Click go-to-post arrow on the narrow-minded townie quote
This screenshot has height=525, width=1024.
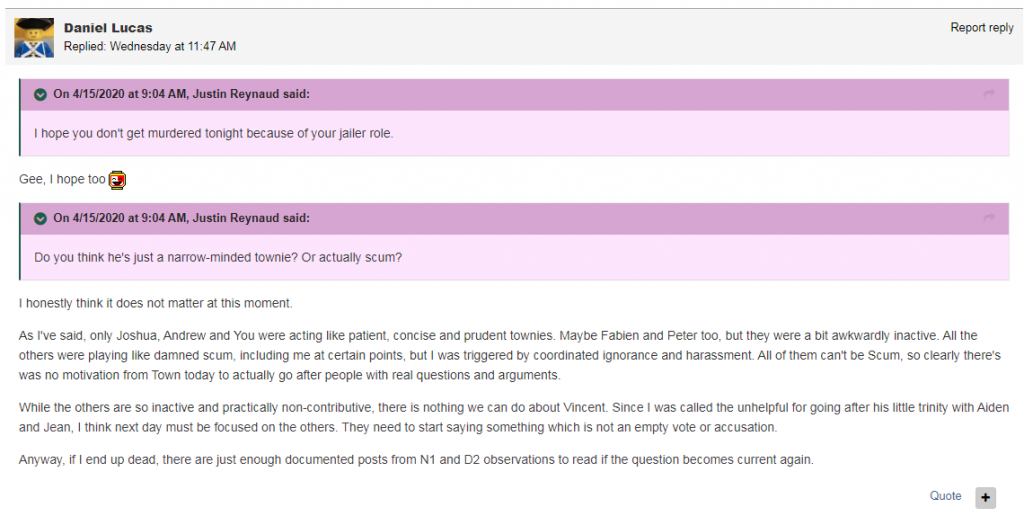989,219
